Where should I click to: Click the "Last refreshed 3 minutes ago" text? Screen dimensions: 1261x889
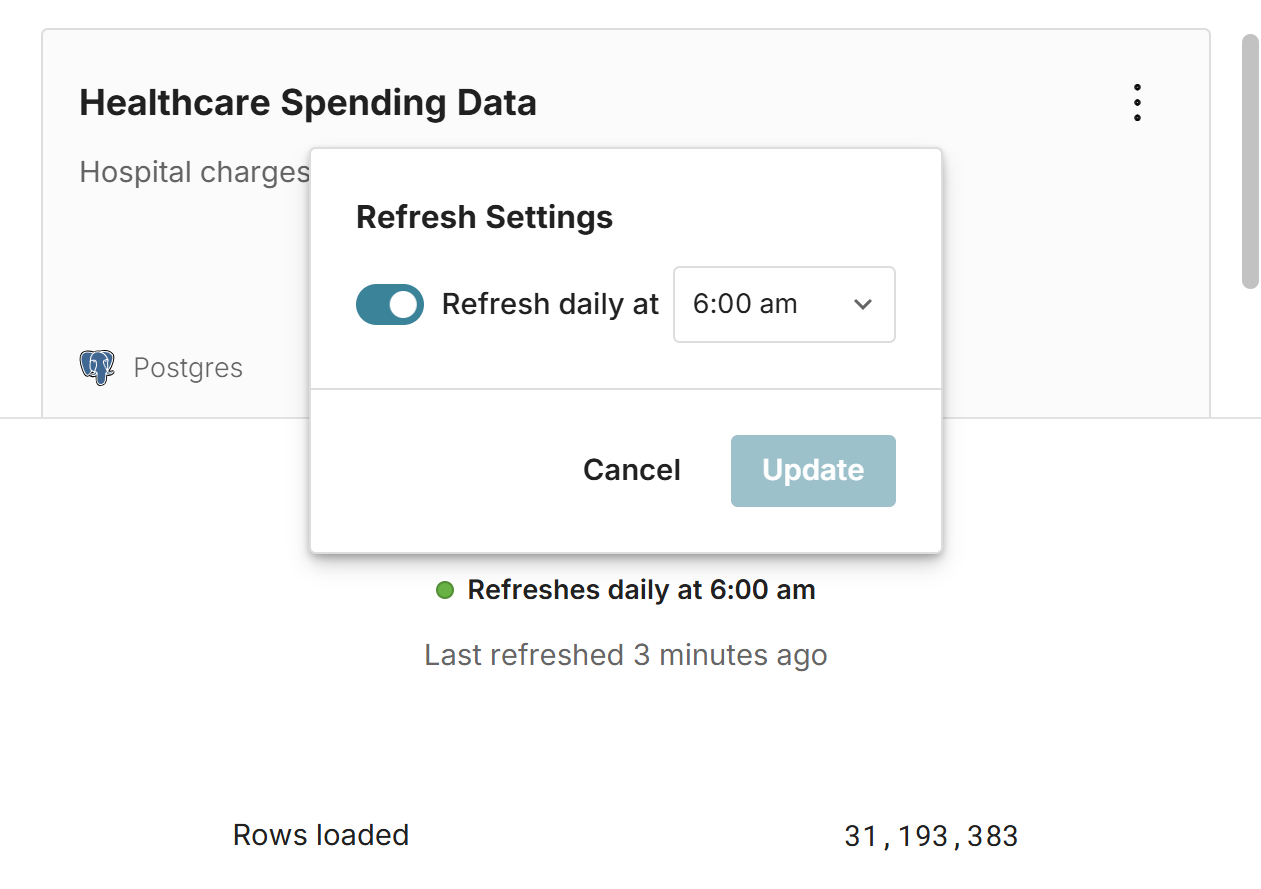coord(626,655)
